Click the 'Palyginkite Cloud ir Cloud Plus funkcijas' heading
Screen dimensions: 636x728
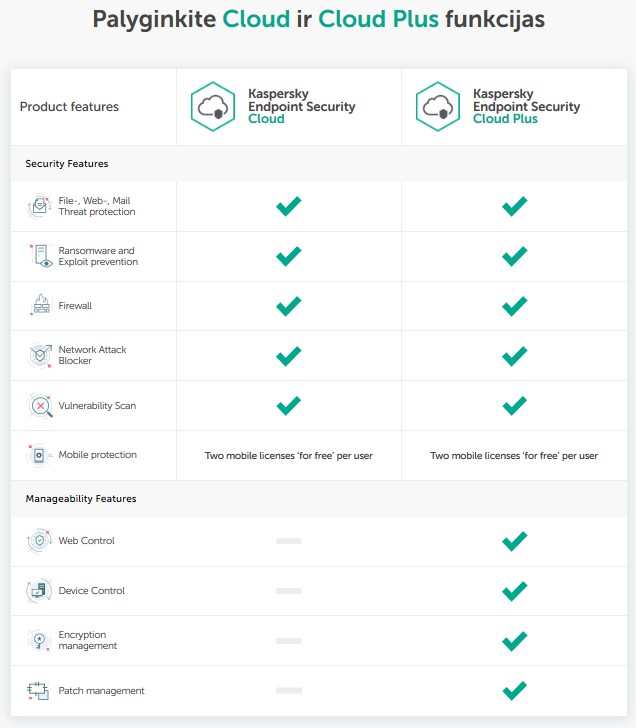[318, 20]
